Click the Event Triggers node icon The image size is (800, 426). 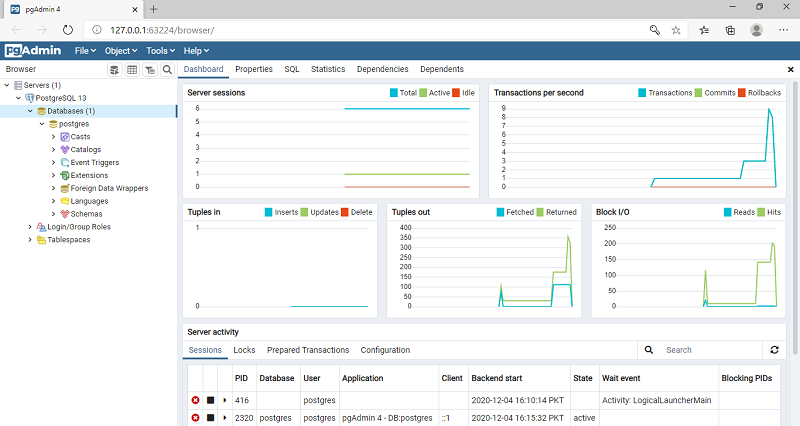click(65, 162)
